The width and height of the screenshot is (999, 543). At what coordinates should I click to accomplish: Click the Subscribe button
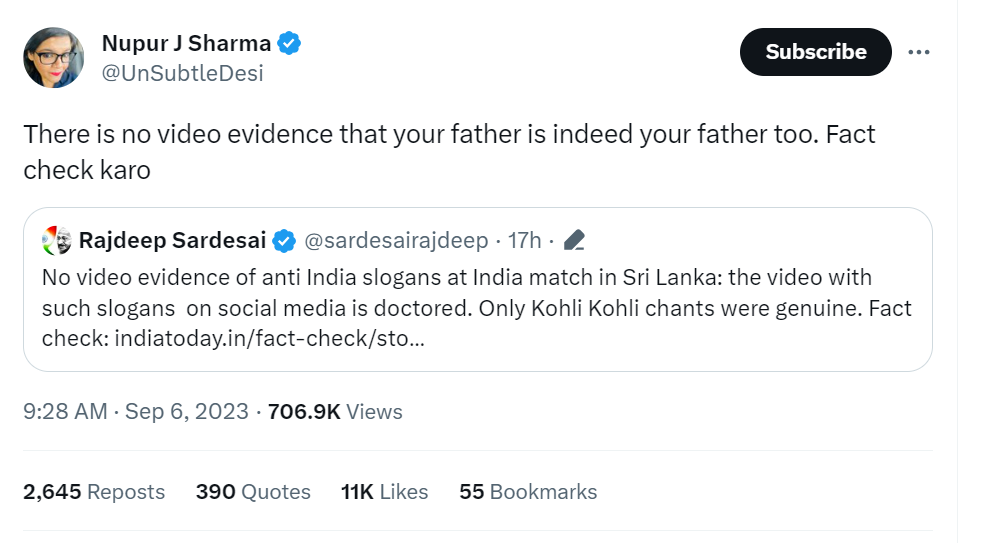816,52
